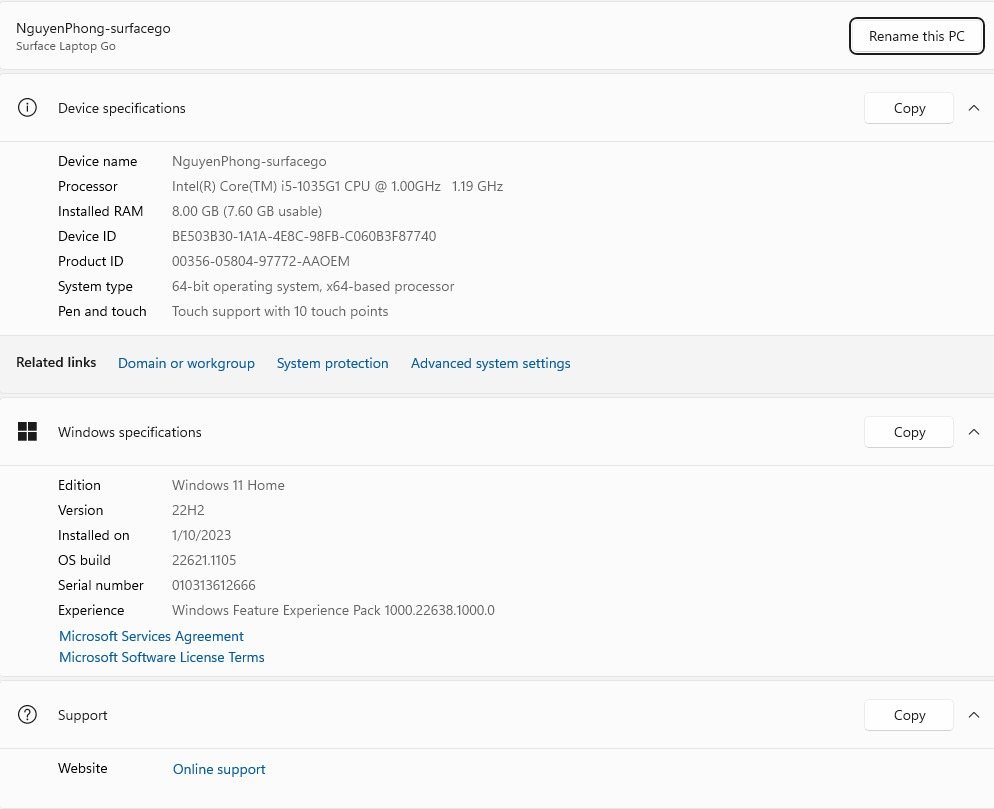Image resolution: width=994 pixels, height=809 pixels.
Task: Select the Product ID value 00356-05804-97772-AAOEM
Action: coord(261,261)
